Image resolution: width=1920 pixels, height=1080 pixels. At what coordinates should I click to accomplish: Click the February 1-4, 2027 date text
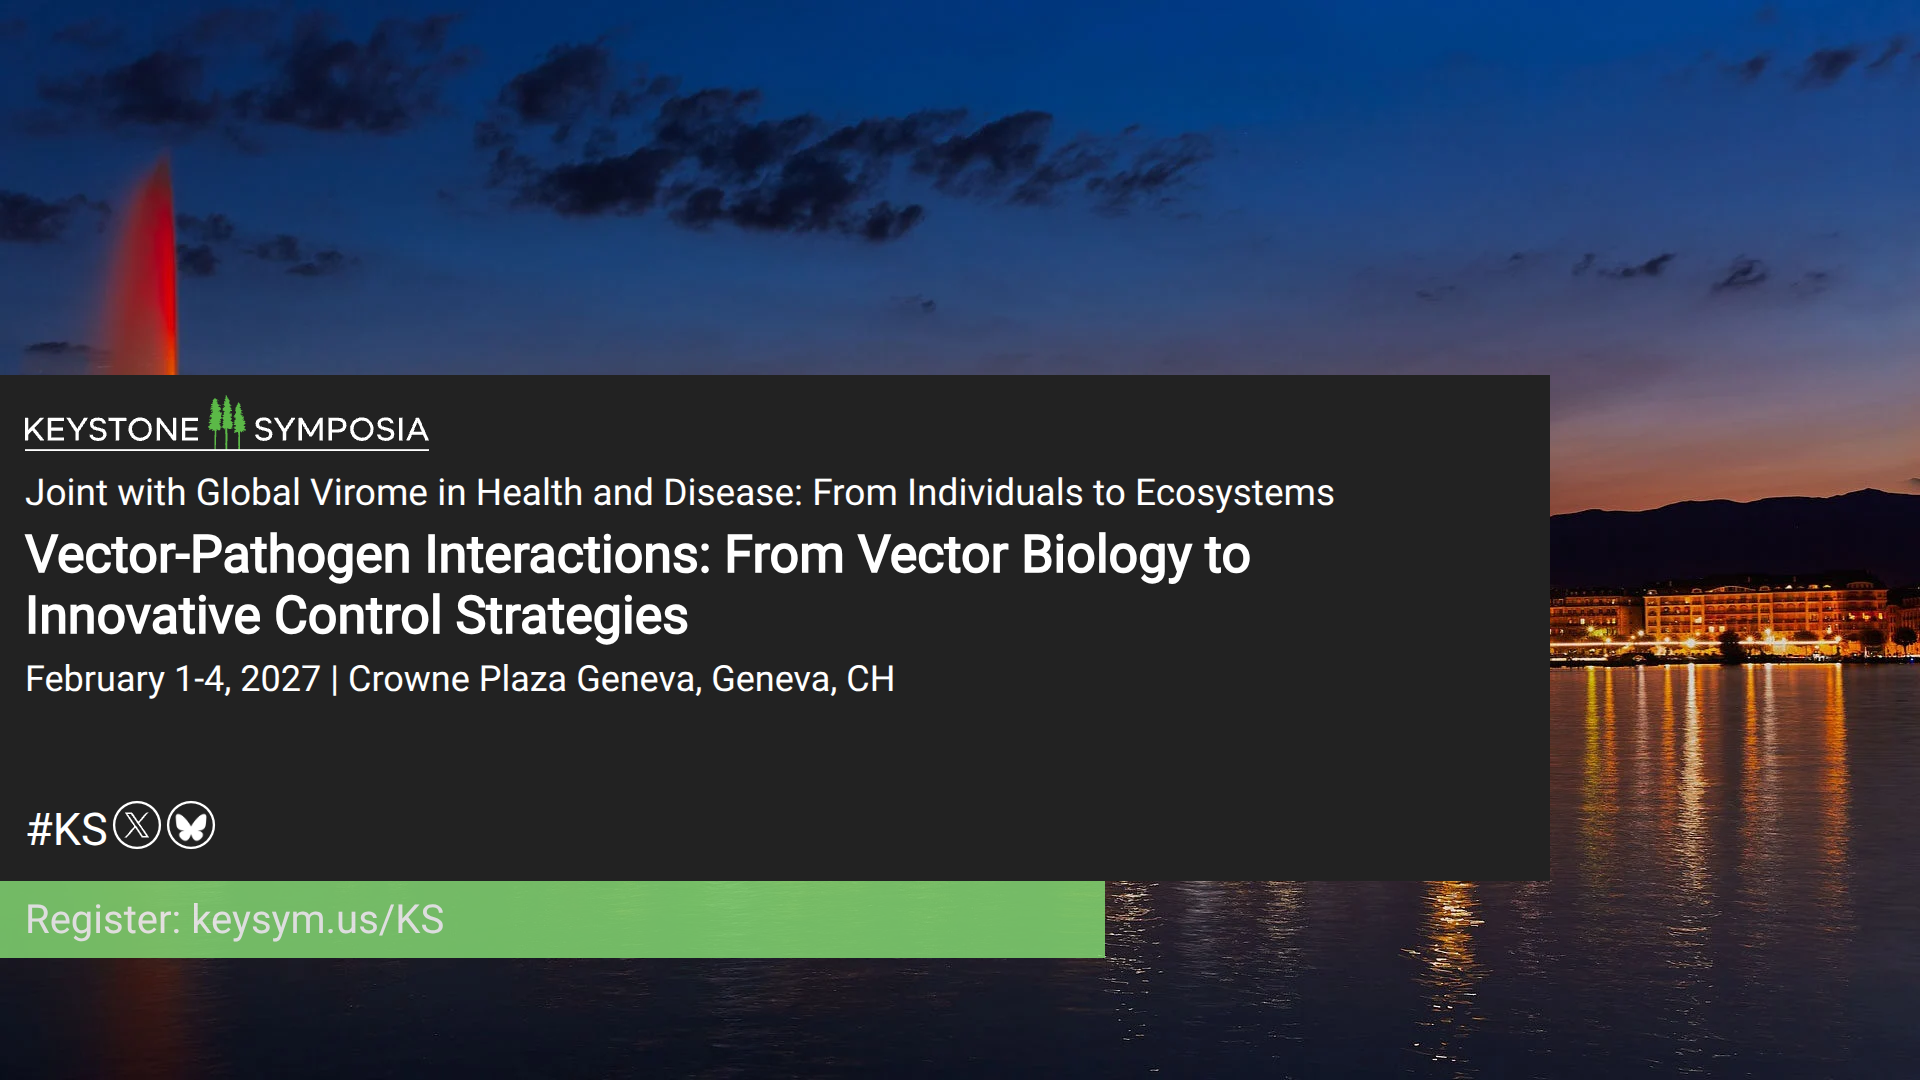pos(172,679)
